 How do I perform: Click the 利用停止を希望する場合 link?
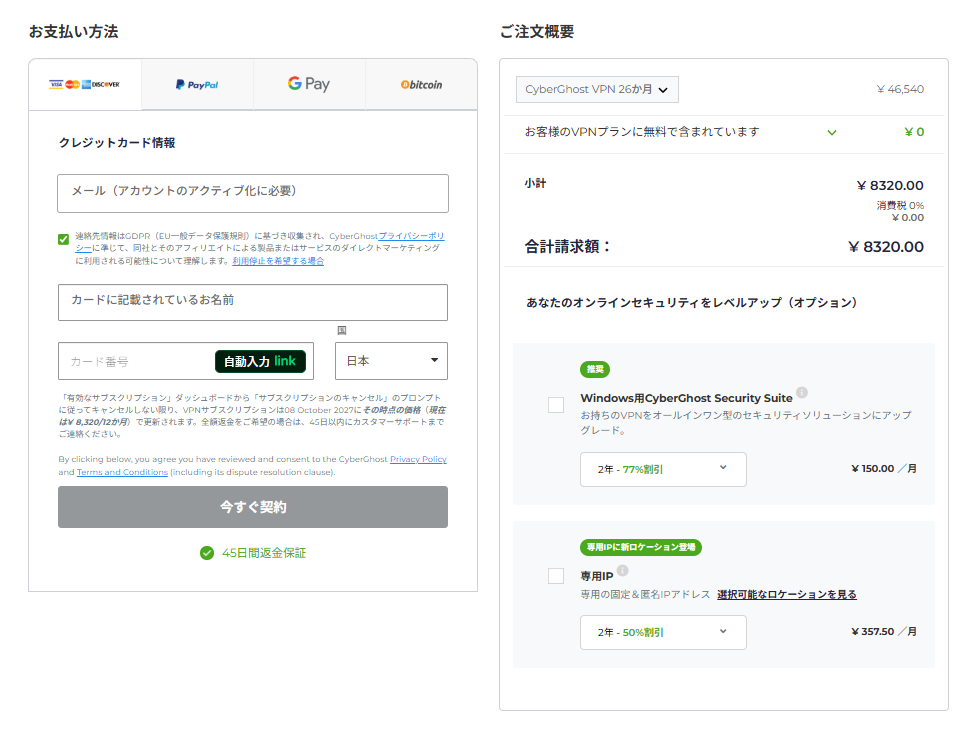coord(278,261)
